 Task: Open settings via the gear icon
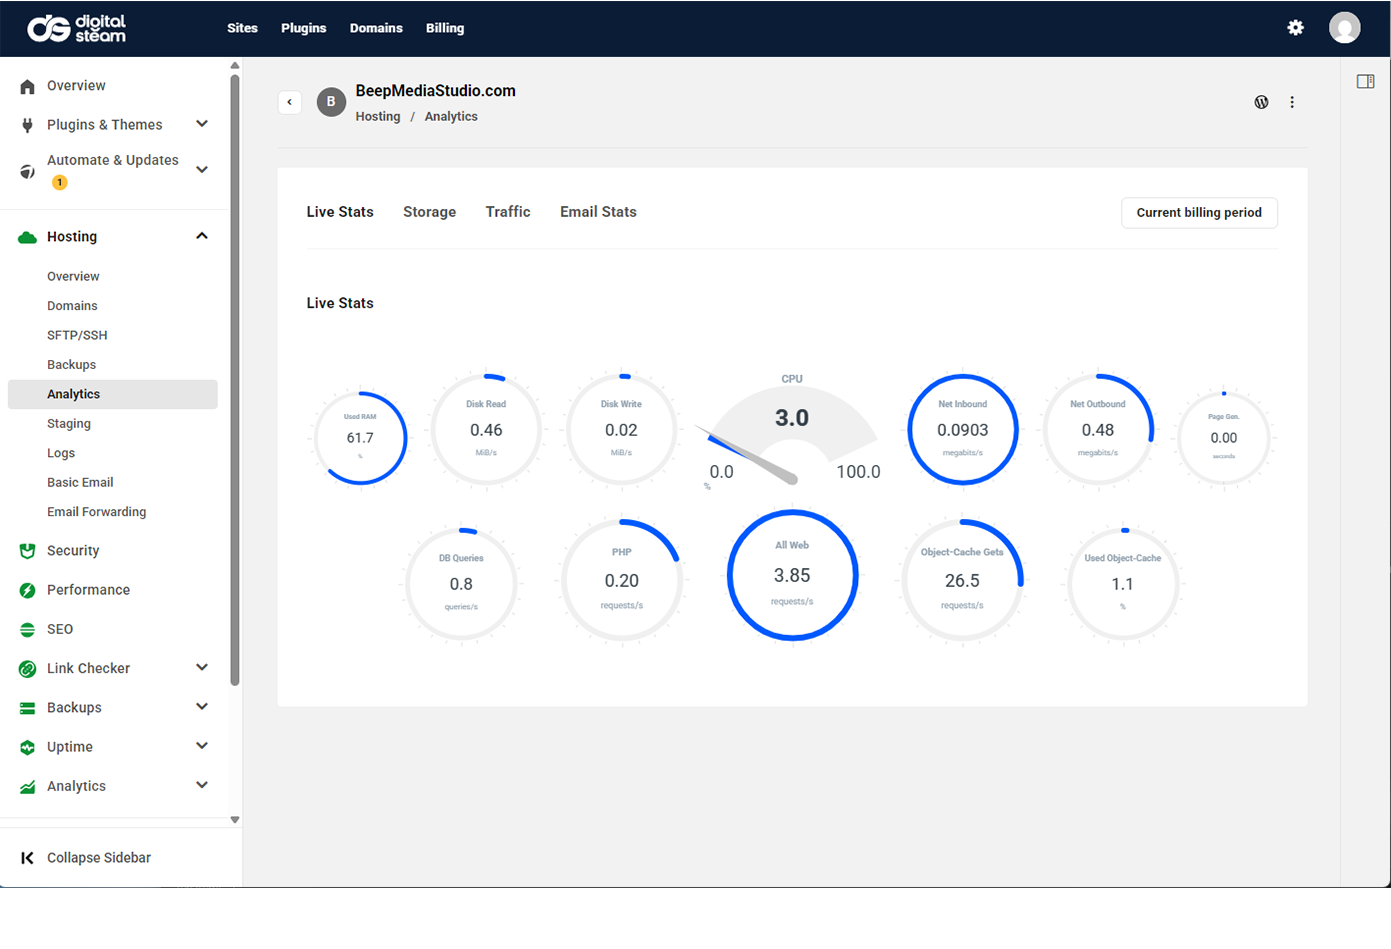(x=1295, y=28)
